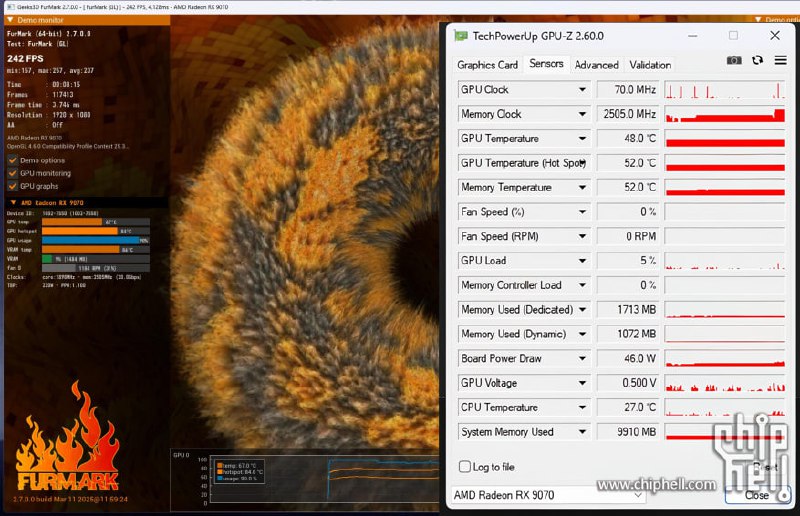Open GPU Load sensor dropdown
Image resolution: width=800 pixels, height=516 pixels.
coord(582,261)
